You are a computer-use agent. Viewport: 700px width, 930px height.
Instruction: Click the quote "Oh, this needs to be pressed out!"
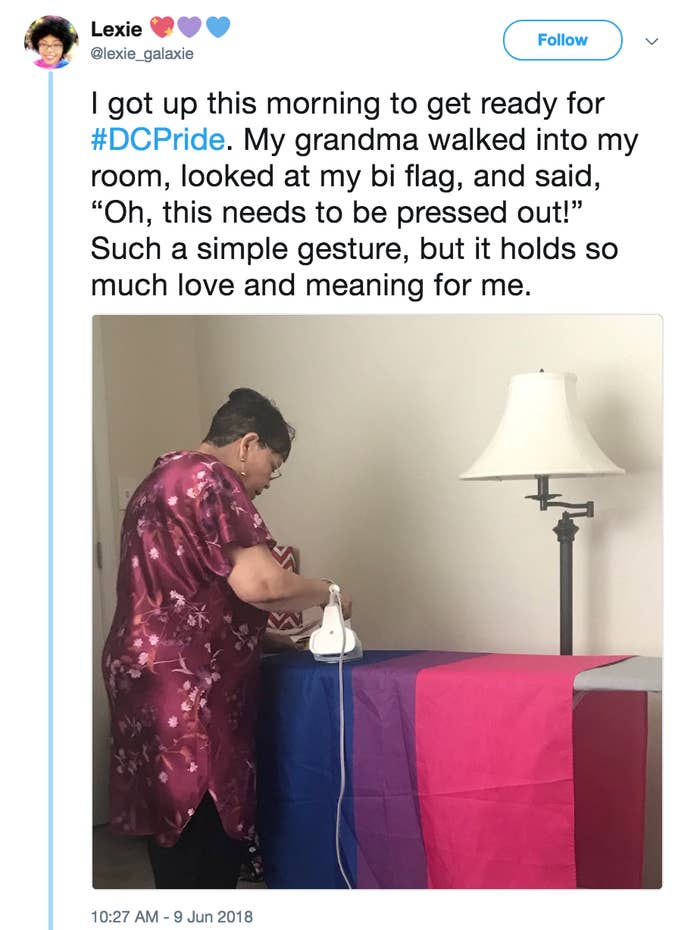point(339,212)
